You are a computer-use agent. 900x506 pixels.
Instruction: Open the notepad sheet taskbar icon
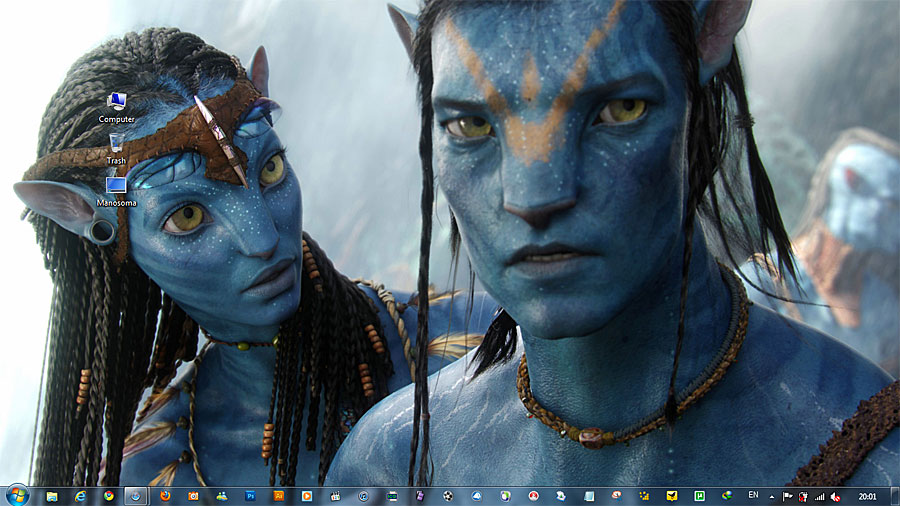(589, 496)
